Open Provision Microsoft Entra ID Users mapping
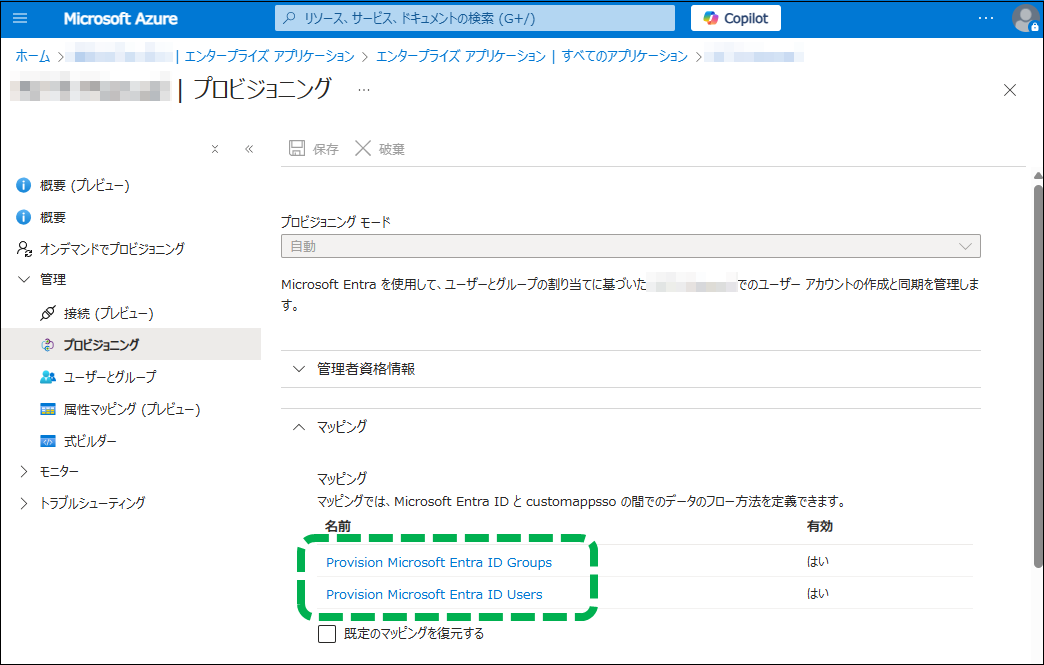 (434, 594)
